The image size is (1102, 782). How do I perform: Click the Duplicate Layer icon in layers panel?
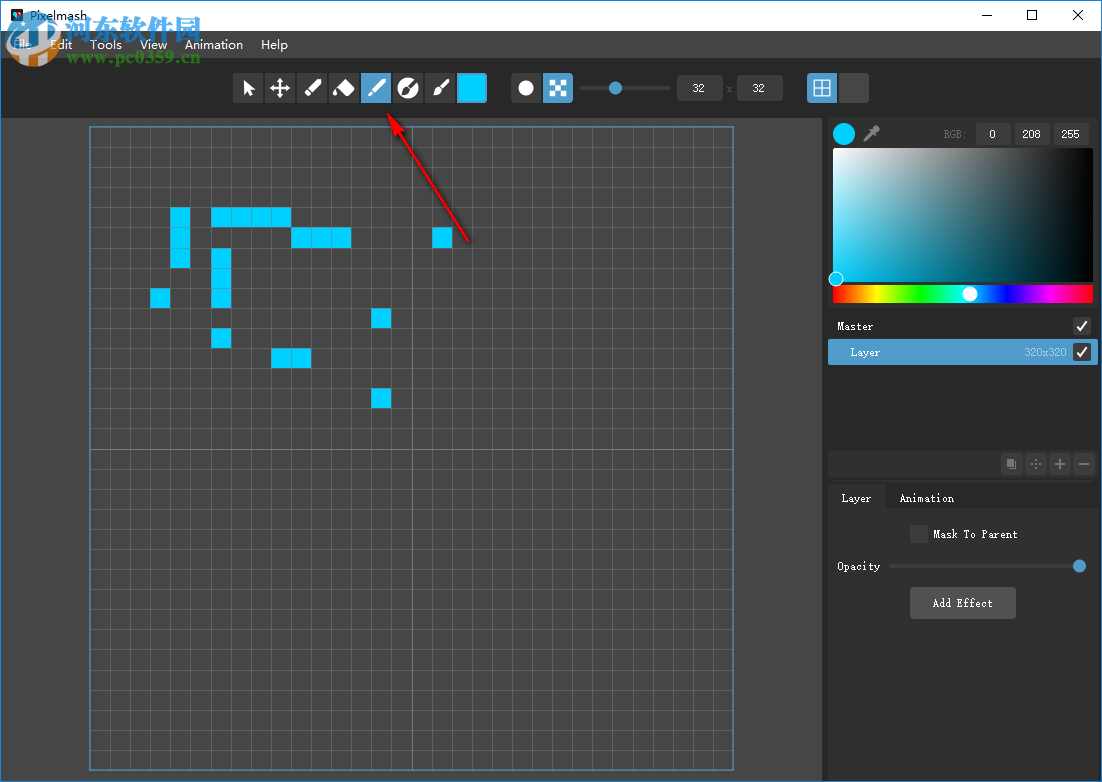[1011, 463]
